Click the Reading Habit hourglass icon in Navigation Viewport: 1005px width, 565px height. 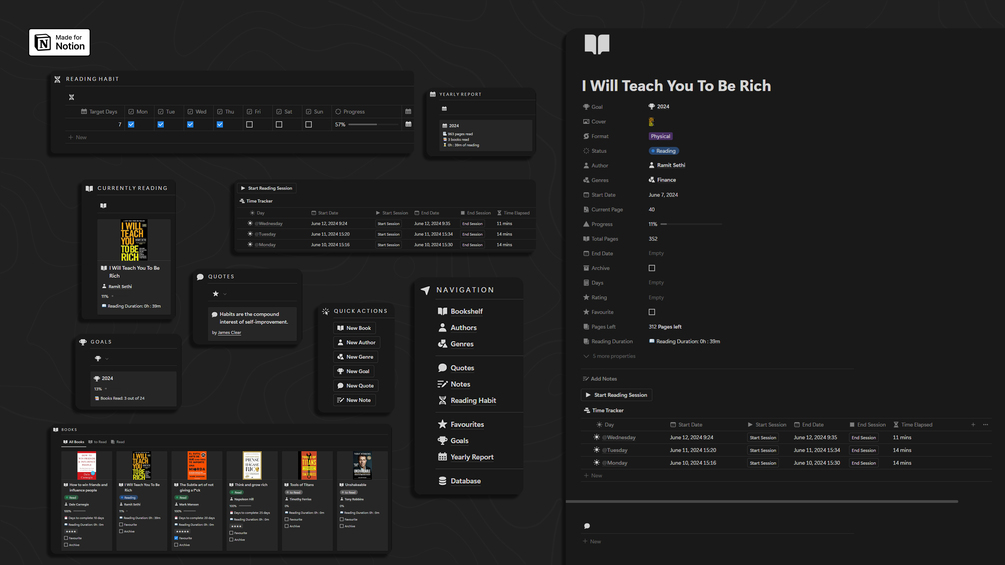[x=442, y=400]
